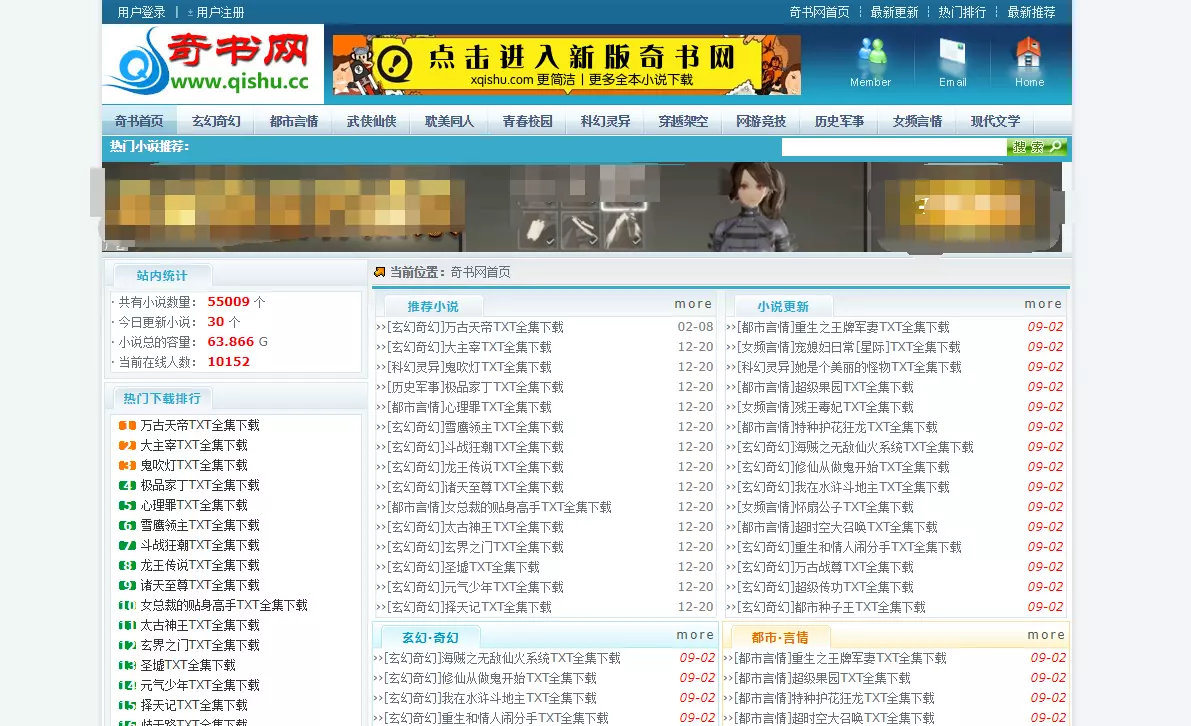Screen dimensions: 1191x726
Task: Open 龙王传说TXT全集下载 in 热门下载排行
Action: coord(200,566)
